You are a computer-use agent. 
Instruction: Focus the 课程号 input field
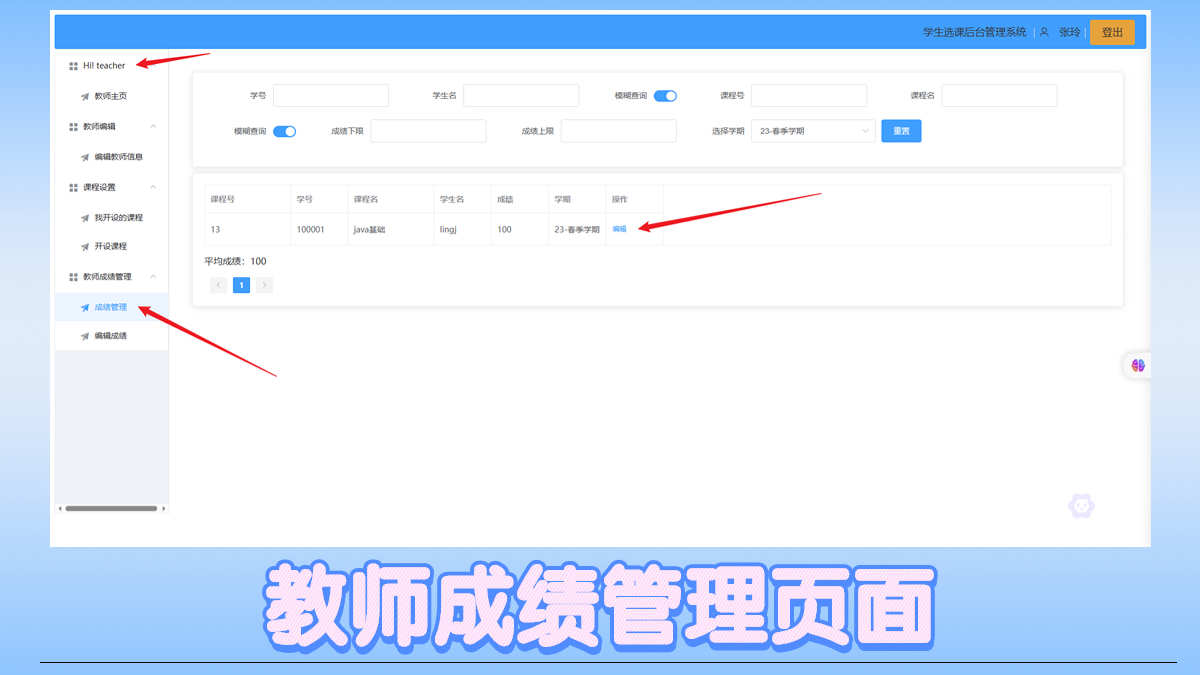point(809,95)
